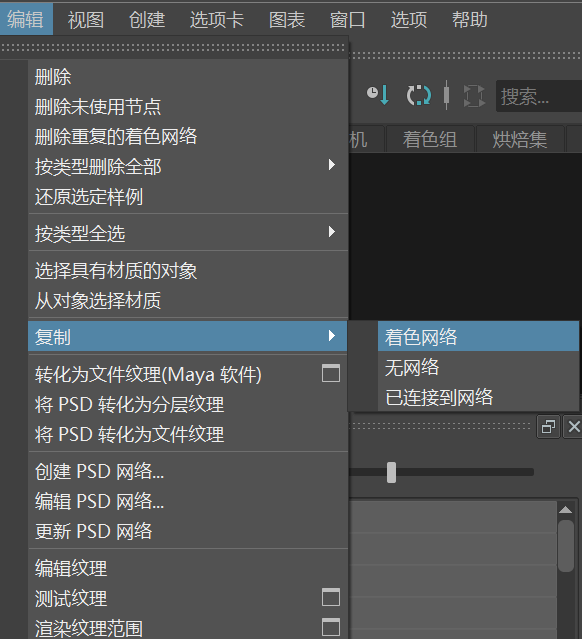
Task: Click the circular refresh arrows toolbar icon
Action: point(419,95)
